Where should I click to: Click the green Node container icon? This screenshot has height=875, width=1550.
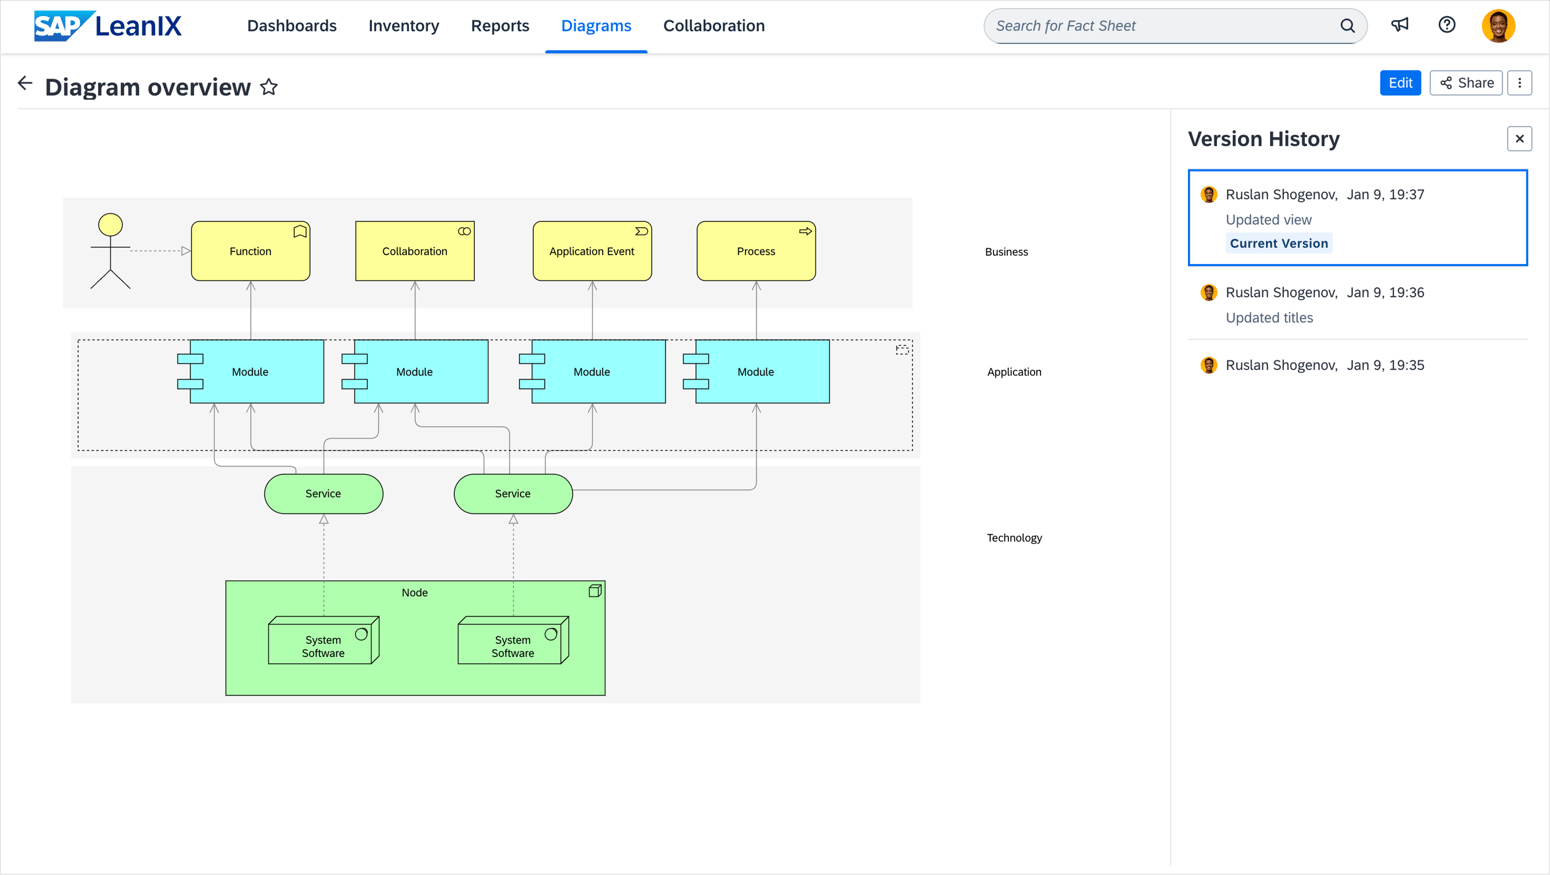[595, 591]
